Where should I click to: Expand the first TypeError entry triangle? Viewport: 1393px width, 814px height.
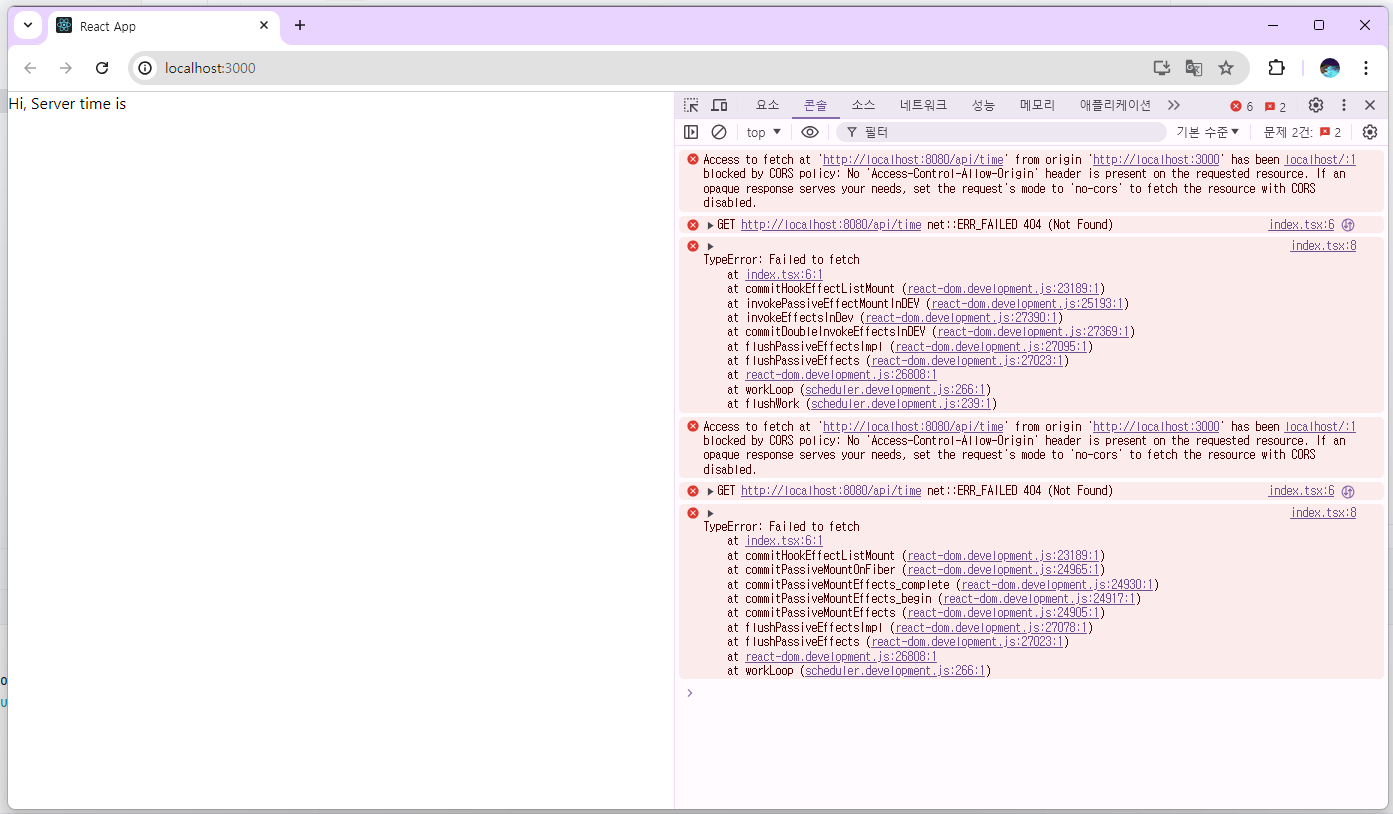[x=711, y=246]
